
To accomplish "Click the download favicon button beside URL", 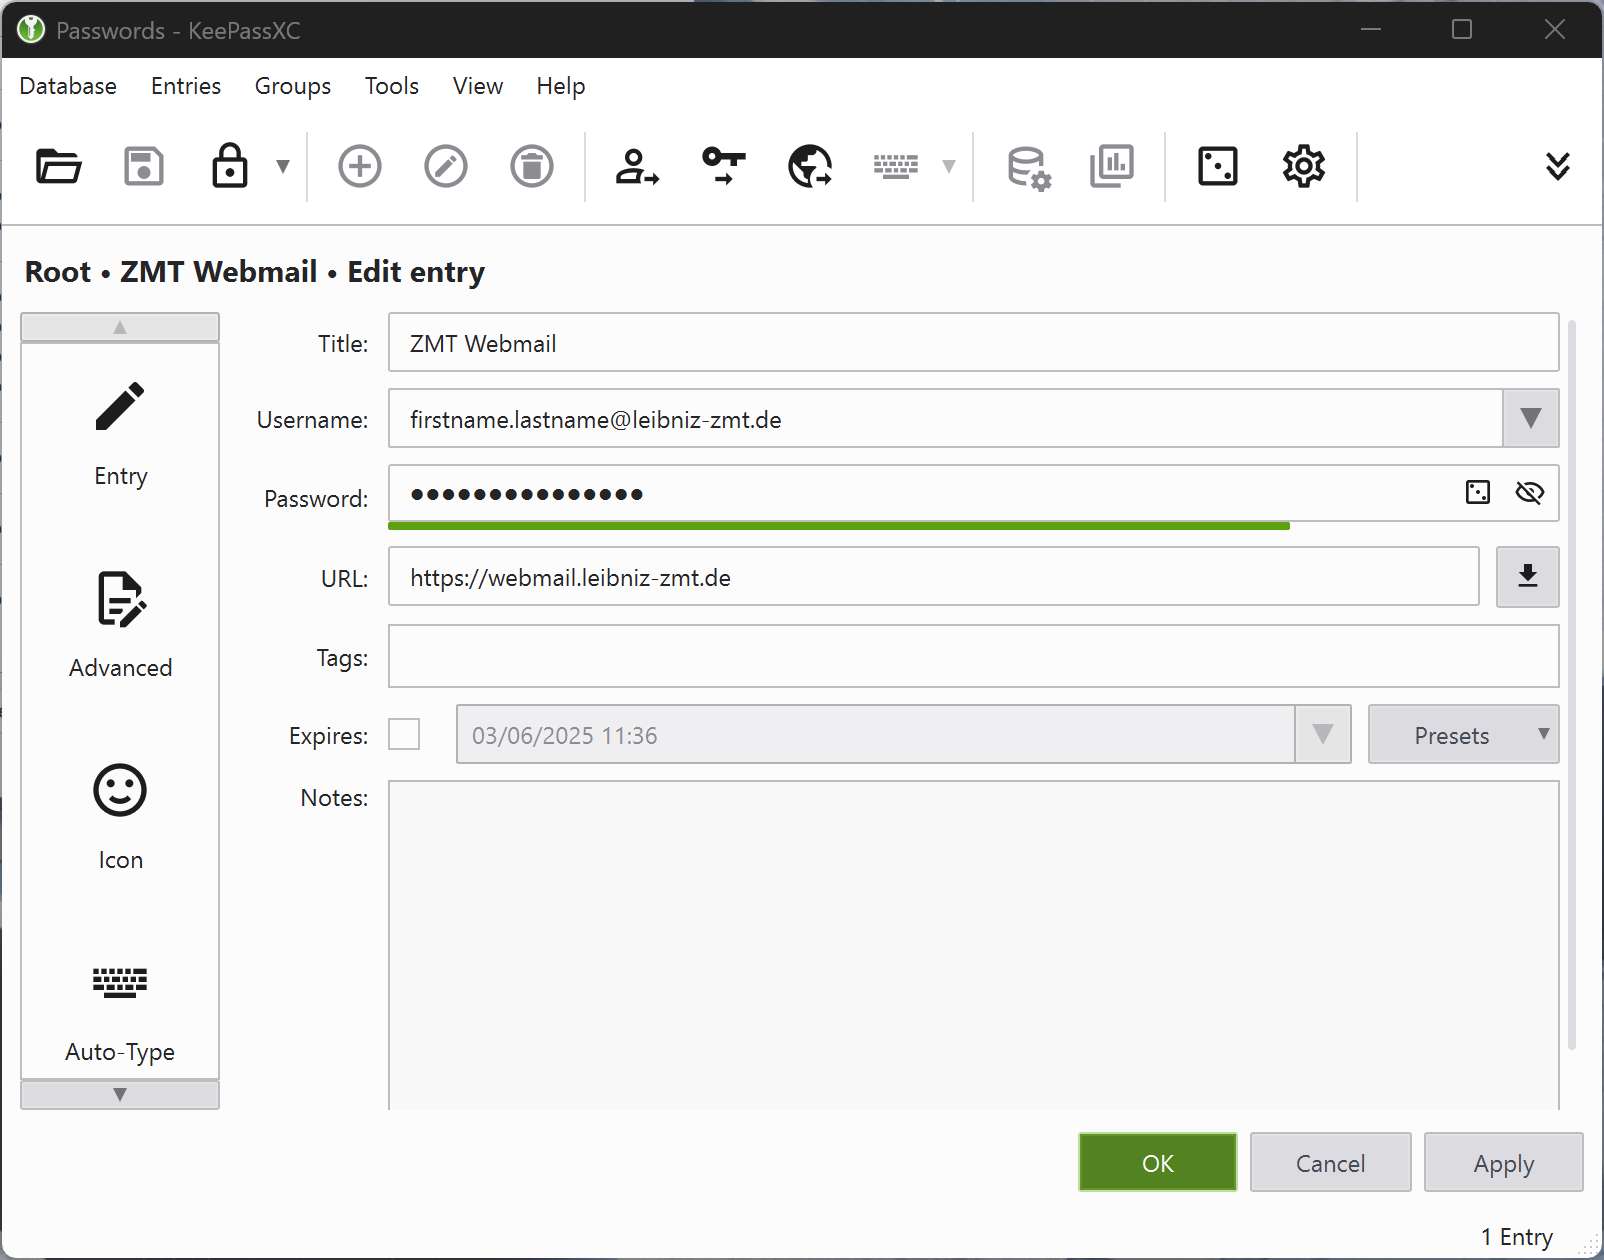I will click(1527, 577).
